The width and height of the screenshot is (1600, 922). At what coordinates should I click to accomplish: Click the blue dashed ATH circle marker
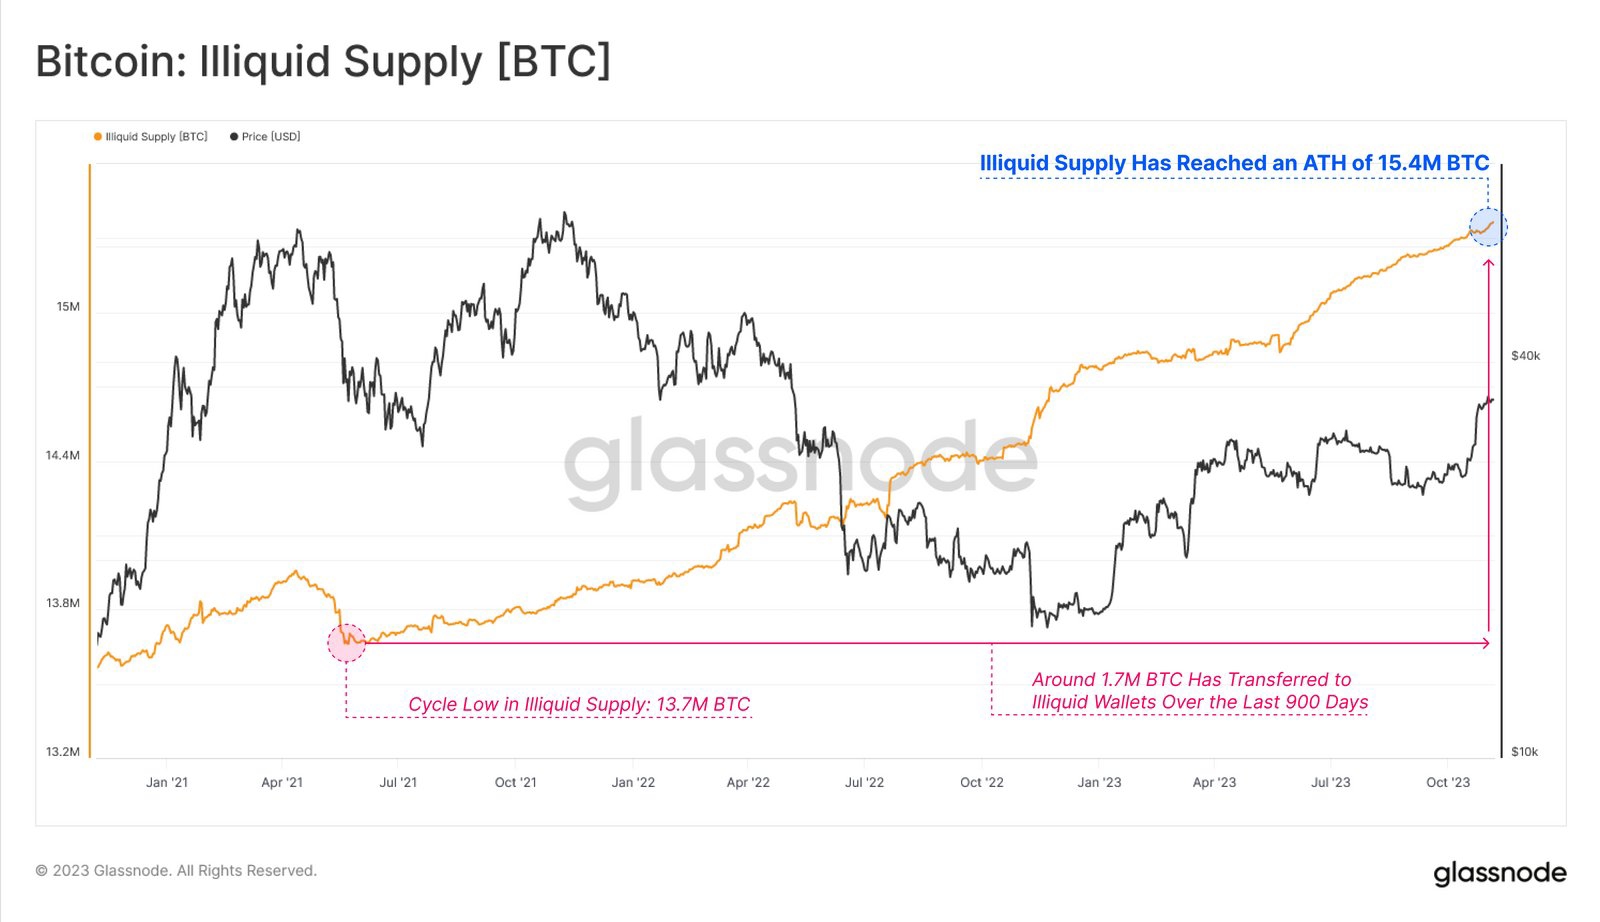point(1487,227)
